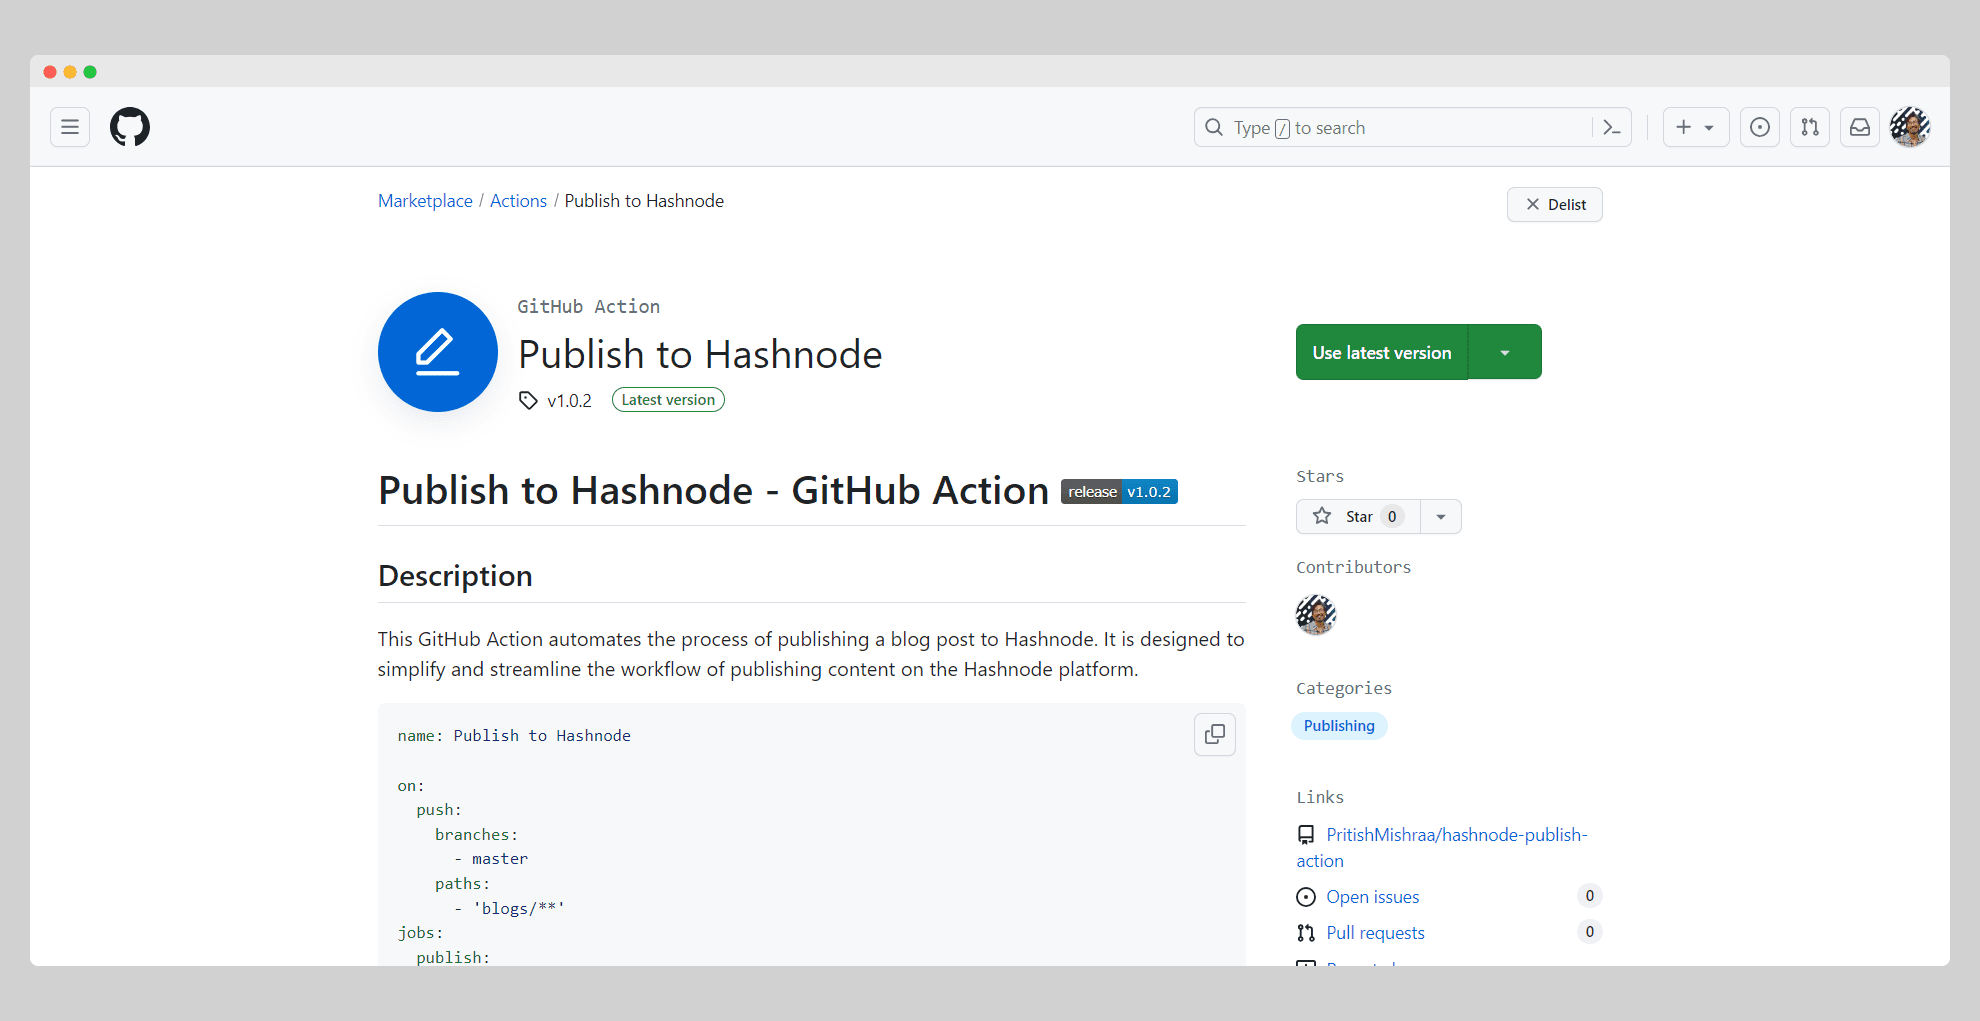1980x1021 pixels.
Task: Select the Publishing category tag
Action: click(1338, 726)
